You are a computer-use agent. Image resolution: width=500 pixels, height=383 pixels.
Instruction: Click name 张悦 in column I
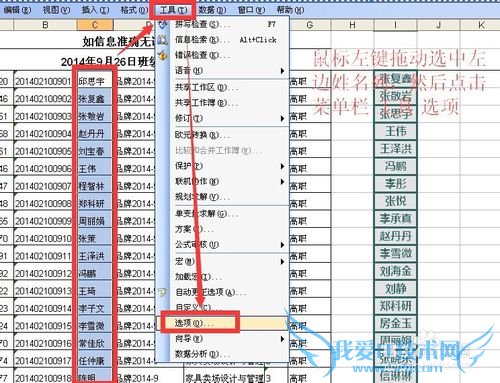tap(395, 201)
